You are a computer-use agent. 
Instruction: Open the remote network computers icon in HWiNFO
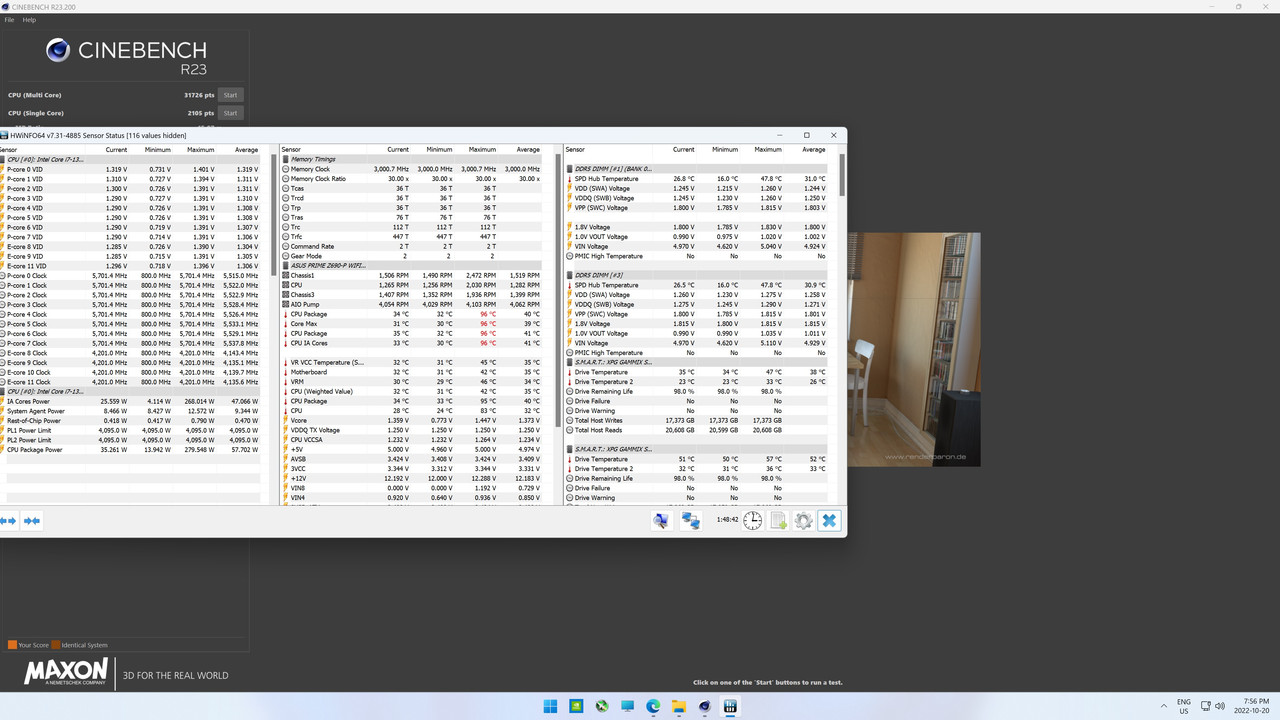pyautogui.click(x=691, y=520)
